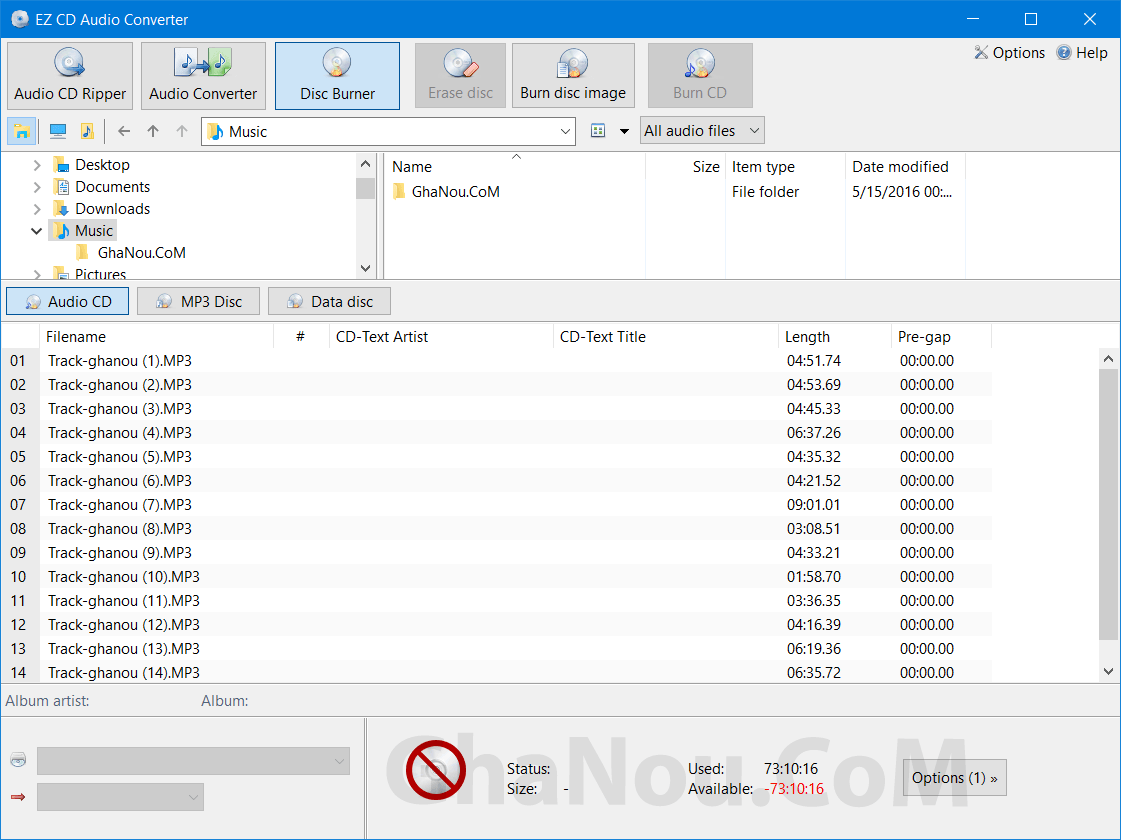Expand the Downloads tree node
This screenshot has height=840, width=1121.
pyautogui.click(x=37, y=209)
